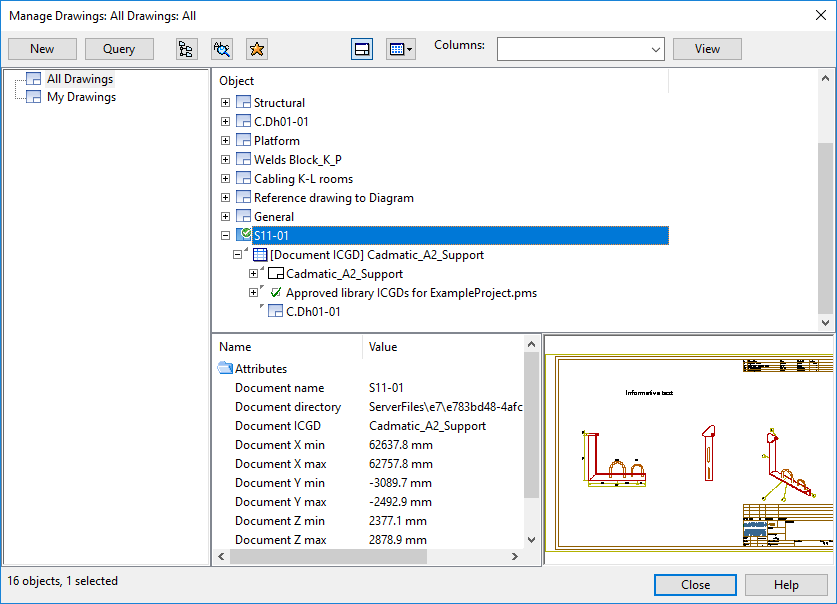Click the New button
837x604 pixels.
(x=42, y=49)
